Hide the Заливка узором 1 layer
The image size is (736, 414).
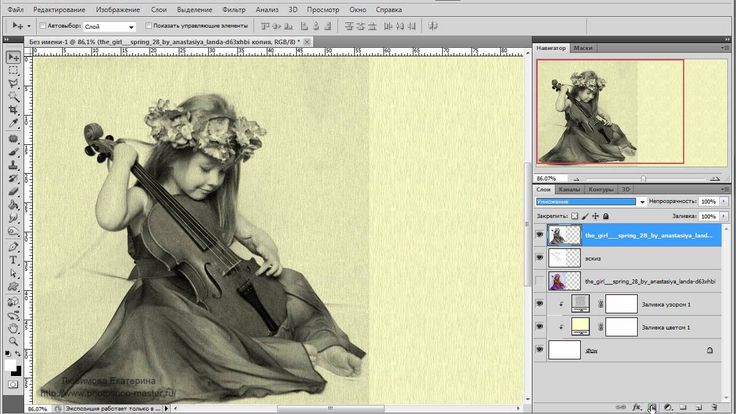click(540, 304)
